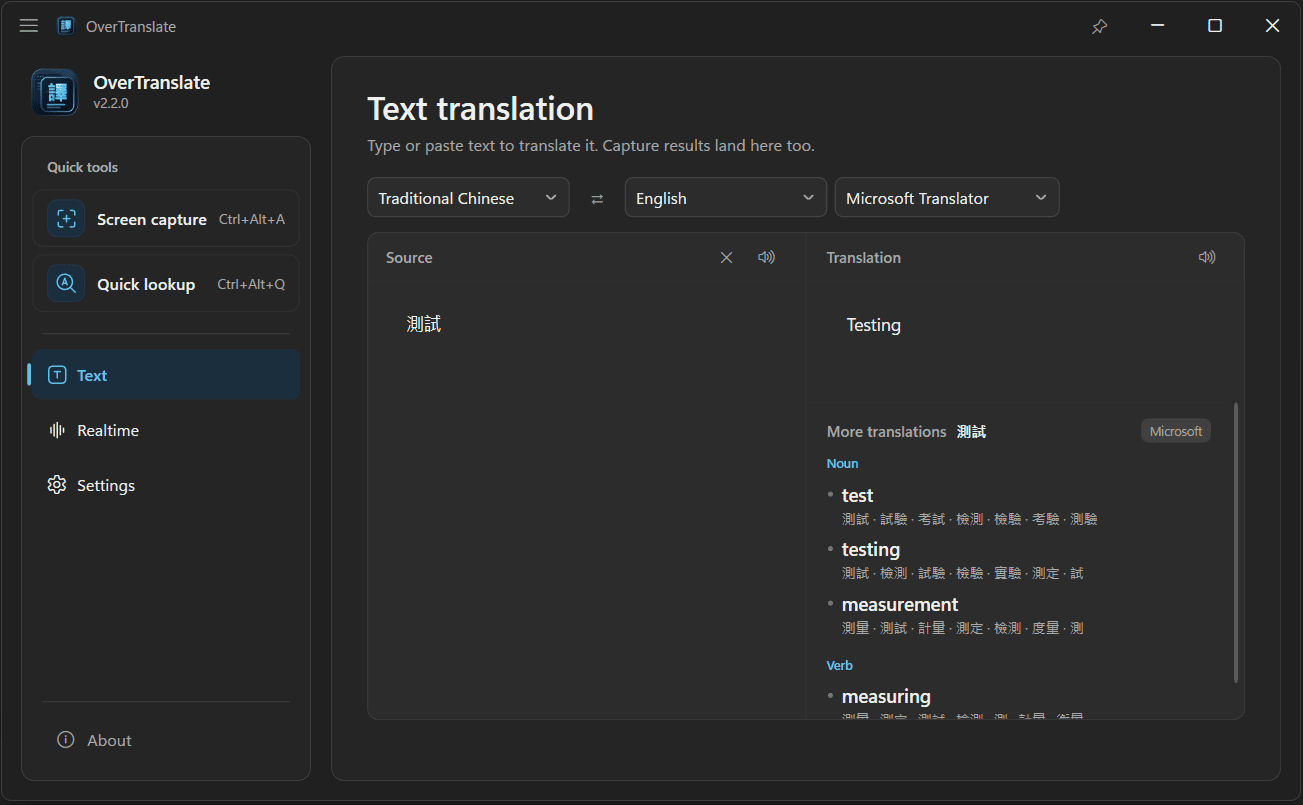This screenshot has height=805, width=1303.
Task: Play source text audio speaker icon
Action: click(x=766, y=257)
